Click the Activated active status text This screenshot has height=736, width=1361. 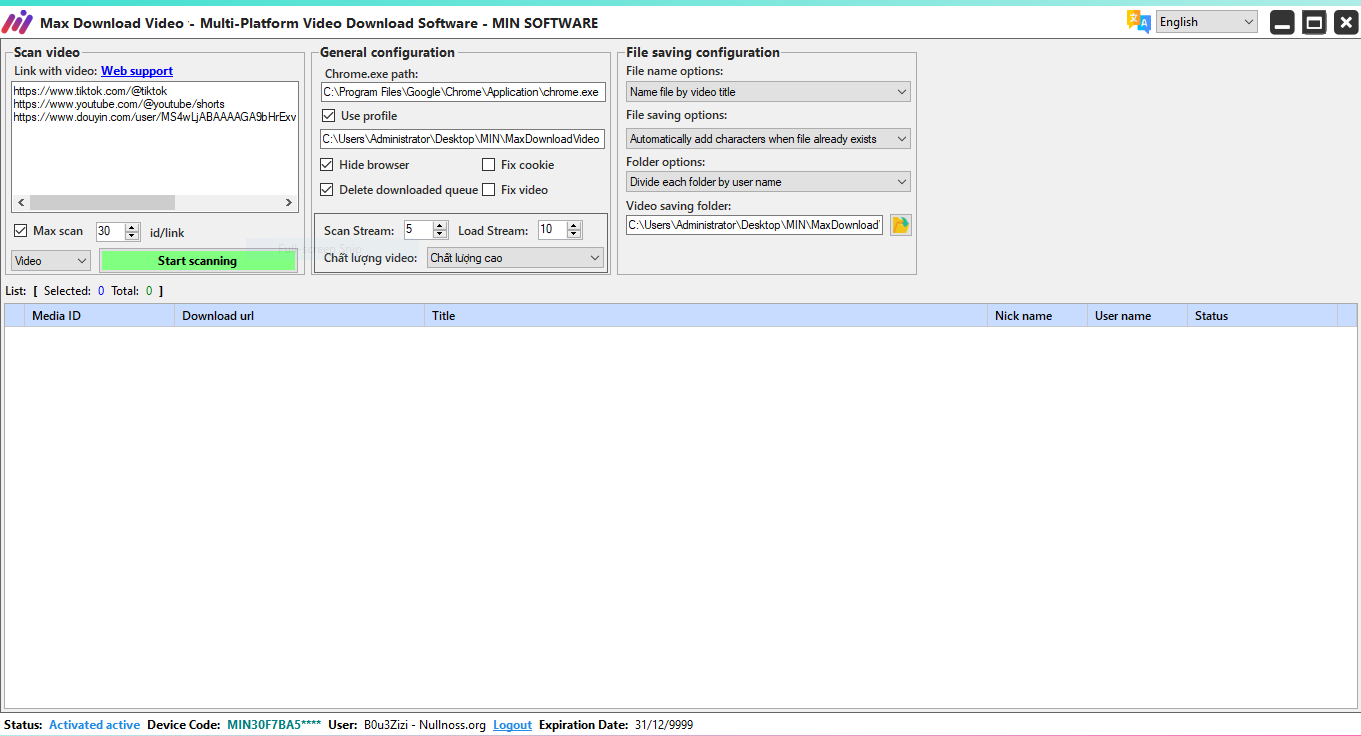pos(94,725)
